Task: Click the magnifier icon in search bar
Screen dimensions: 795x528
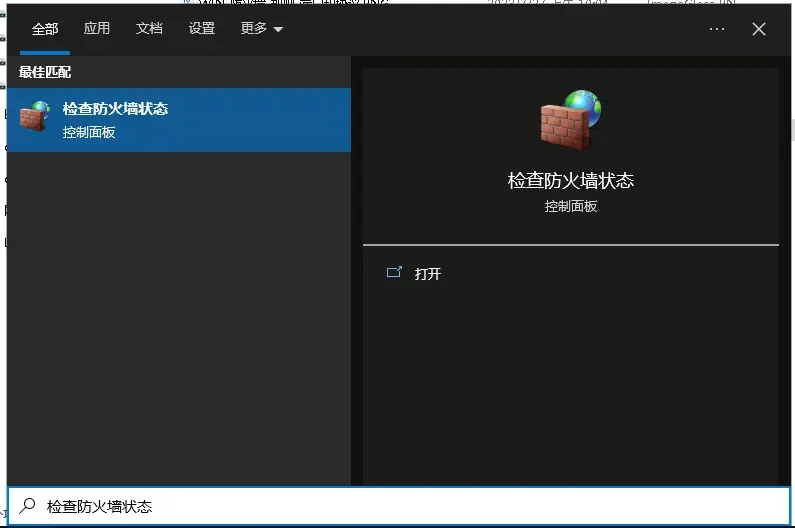Action: tap(28, 507)
